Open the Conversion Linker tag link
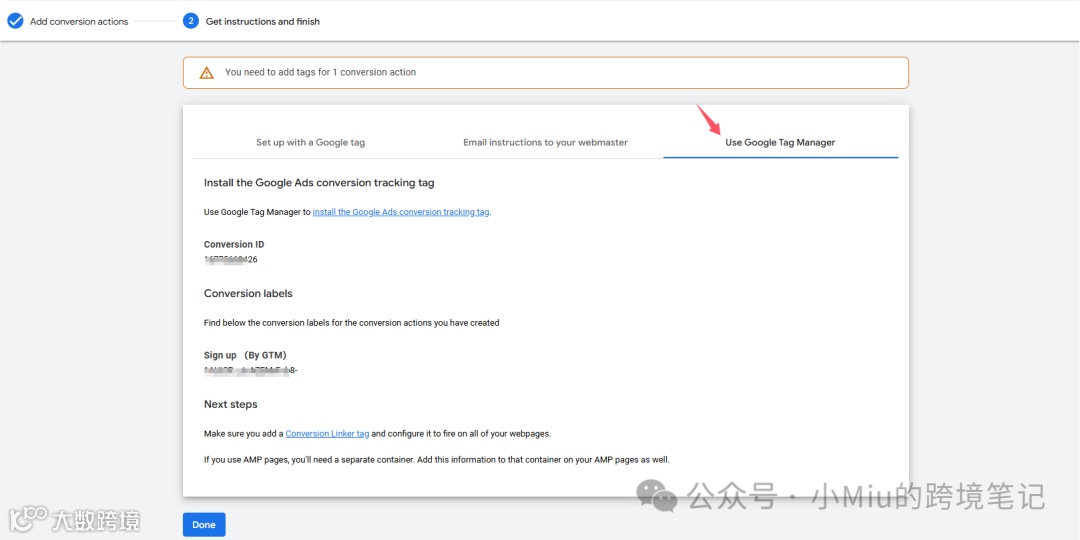Image resolution: width=1080 pixels, height=540 pixels. click(x=327, y=434)
